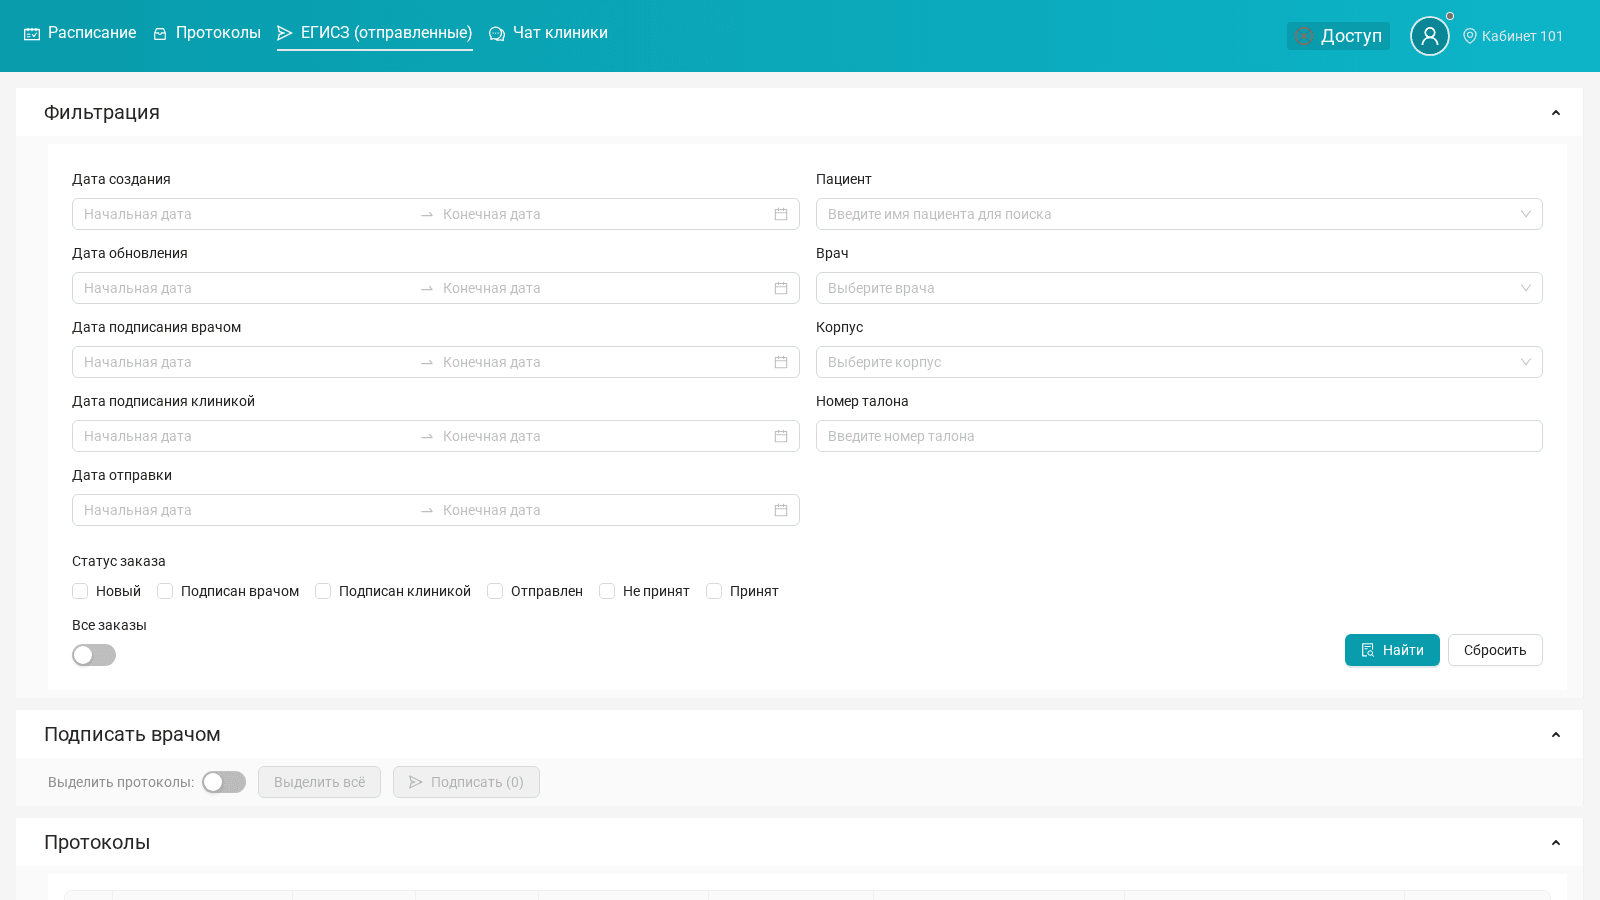Click the icon inside Доступ button
This screenshot has width=1600, height=900.
(1304, 36)
